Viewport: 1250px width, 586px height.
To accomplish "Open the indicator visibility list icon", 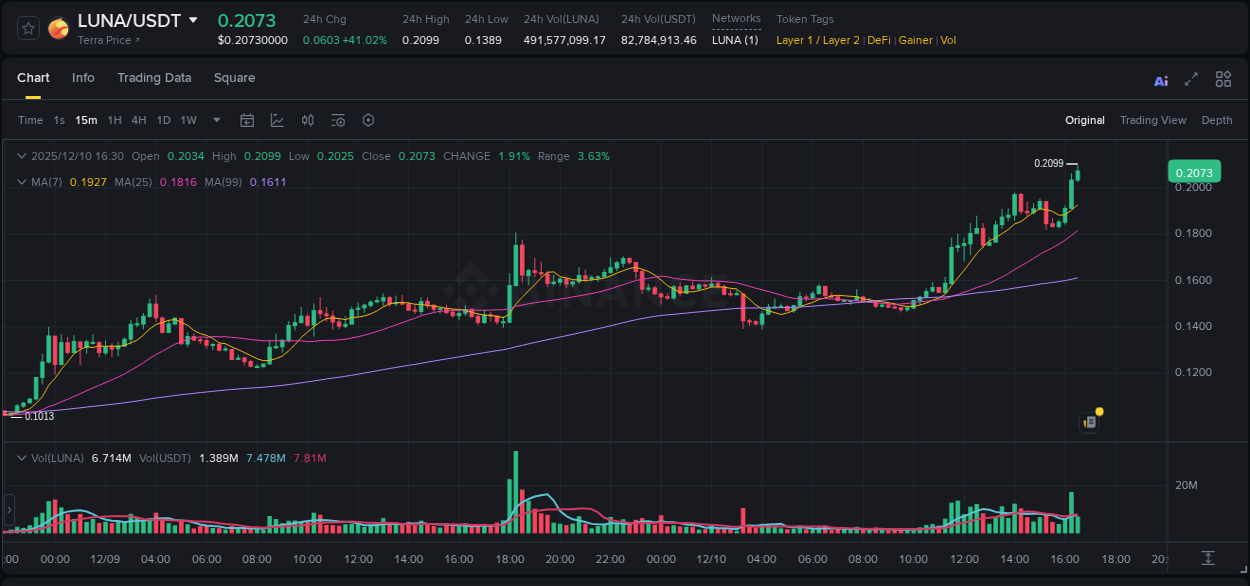I will point(337,120).
